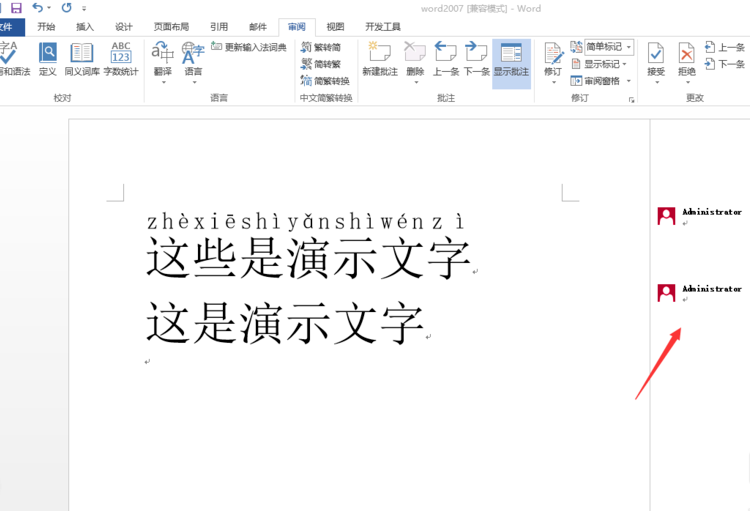Click the Reject (拒绝) change icon
This screenshot has width=750, height=511.
click(x=686, y=53)
